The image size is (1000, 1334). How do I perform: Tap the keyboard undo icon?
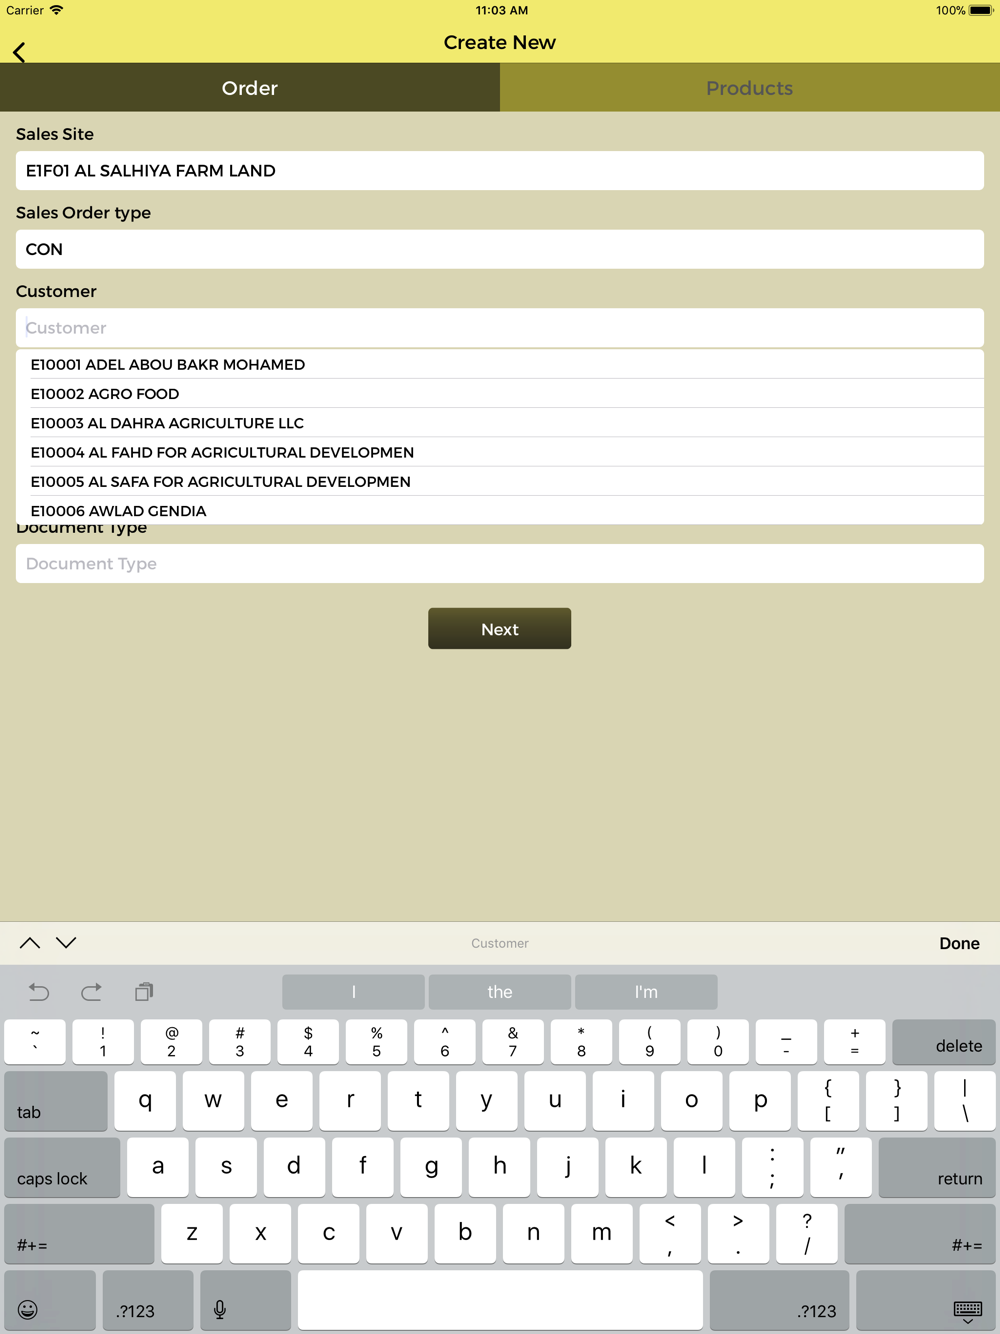(39, 992)
